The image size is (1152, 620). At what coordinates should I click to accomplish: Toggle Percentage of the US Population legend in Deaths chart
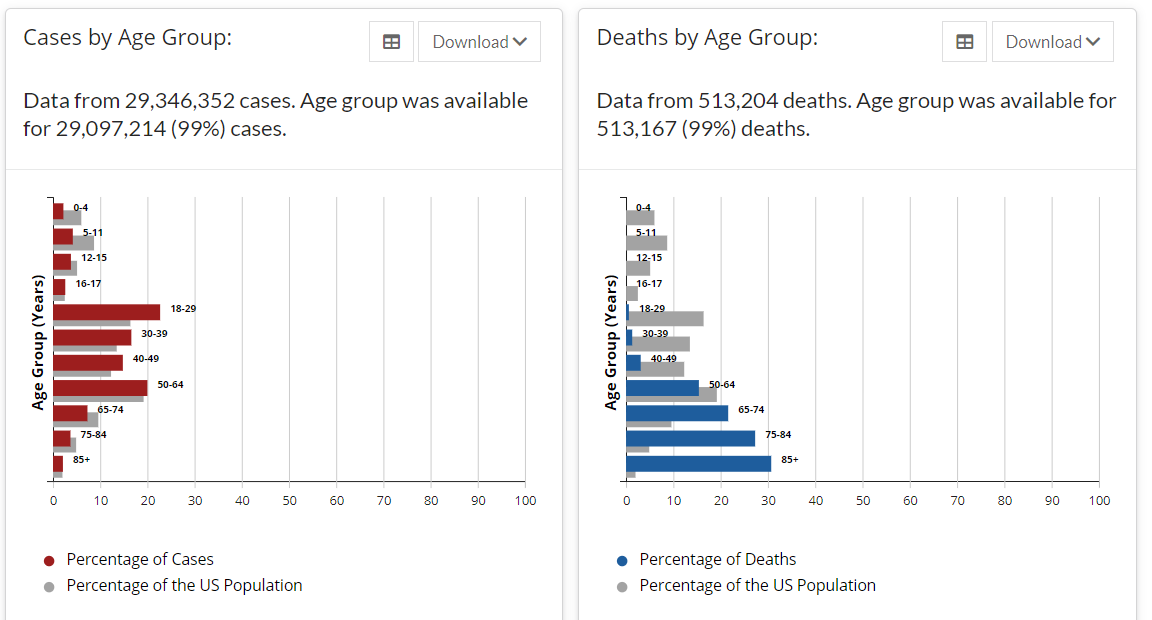(746, 585)
